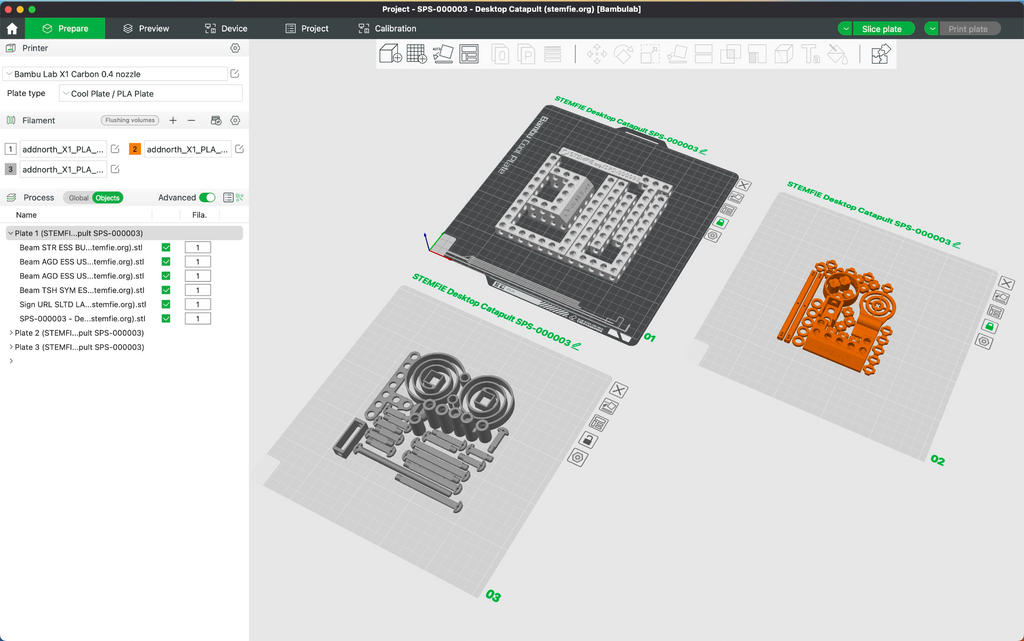
Task: Uncheck Beam STR ESS printable checkbox
Action: (166, 247)
